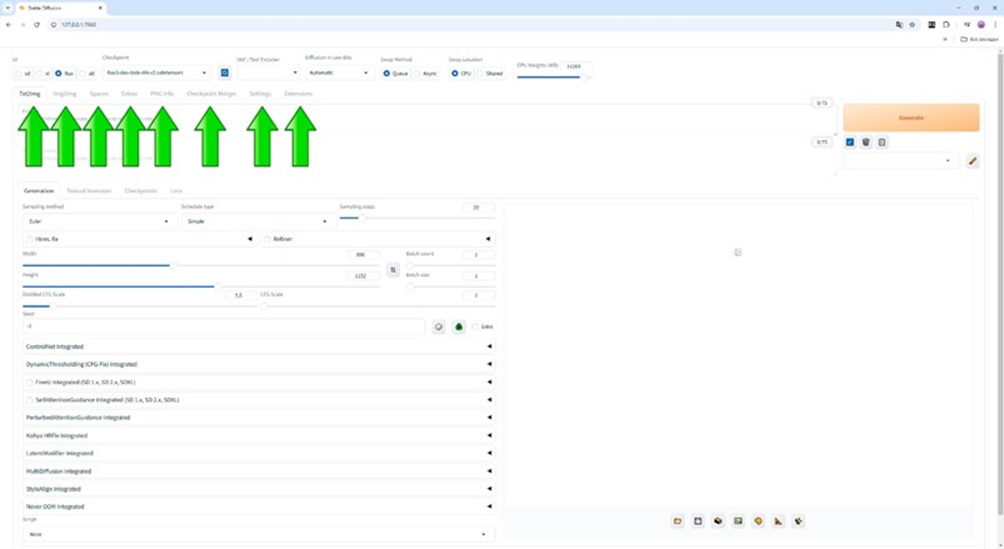Click the zip archive icon below the gallery

click(718, 521)
